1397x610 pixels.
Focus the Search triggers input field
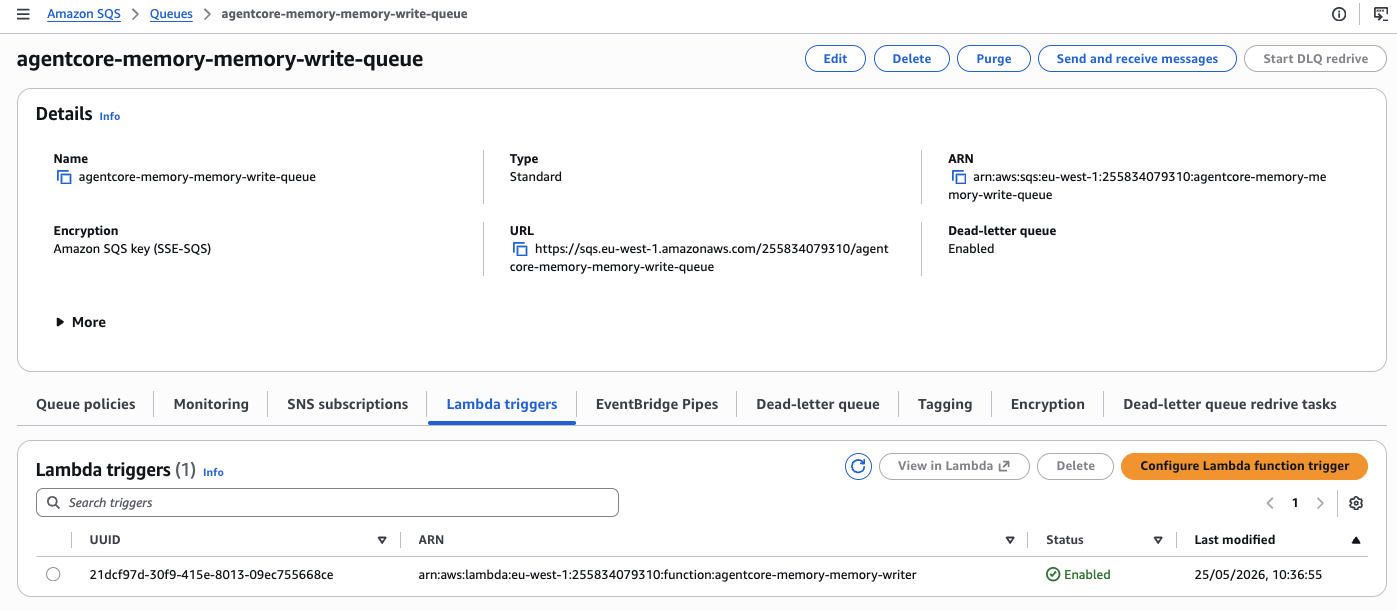pos(327,503)
